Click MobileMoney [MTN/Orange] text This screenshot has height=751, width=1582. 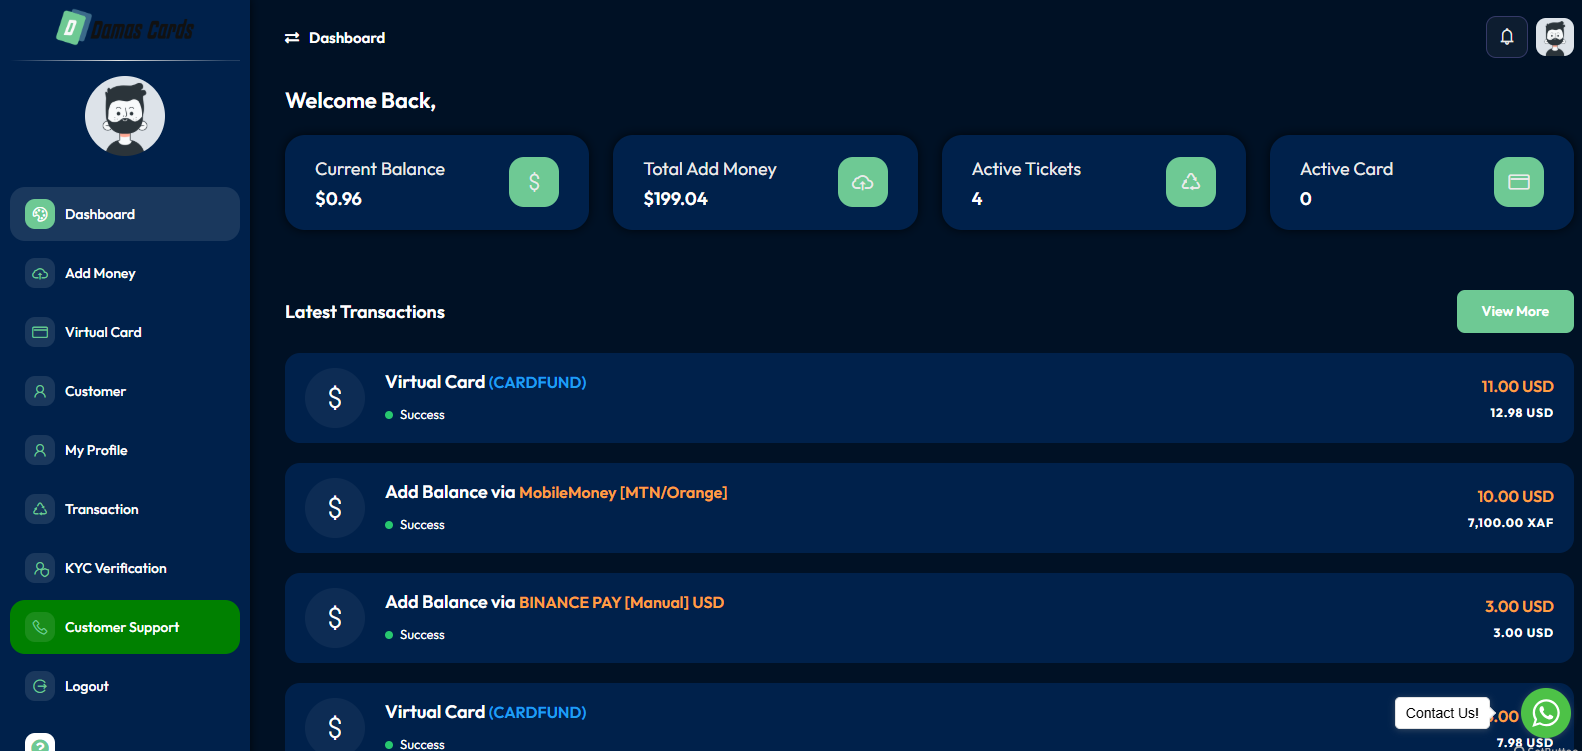(x=623, y=493)
